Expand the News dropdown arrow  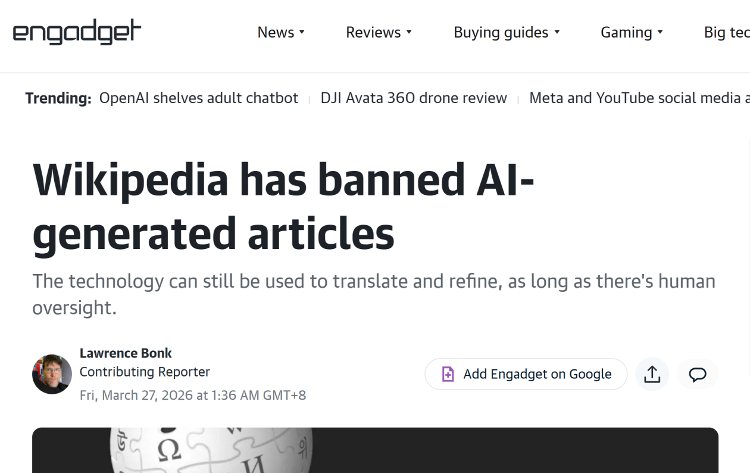[x=302, y=32]
